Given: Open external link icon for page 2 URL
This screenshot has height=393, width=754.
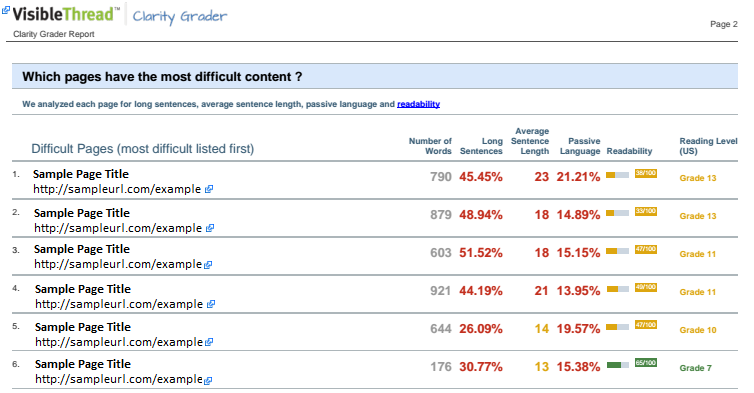Looking at the screenshot, I should coord(210,228).
